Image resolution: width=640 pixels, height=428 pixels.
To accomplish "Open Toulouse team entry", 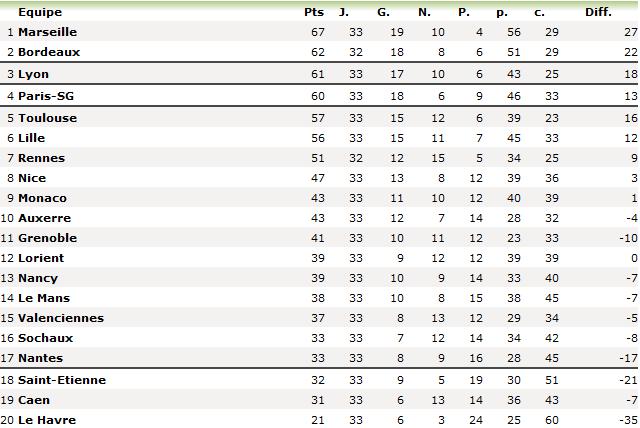I will pos(47,118).
